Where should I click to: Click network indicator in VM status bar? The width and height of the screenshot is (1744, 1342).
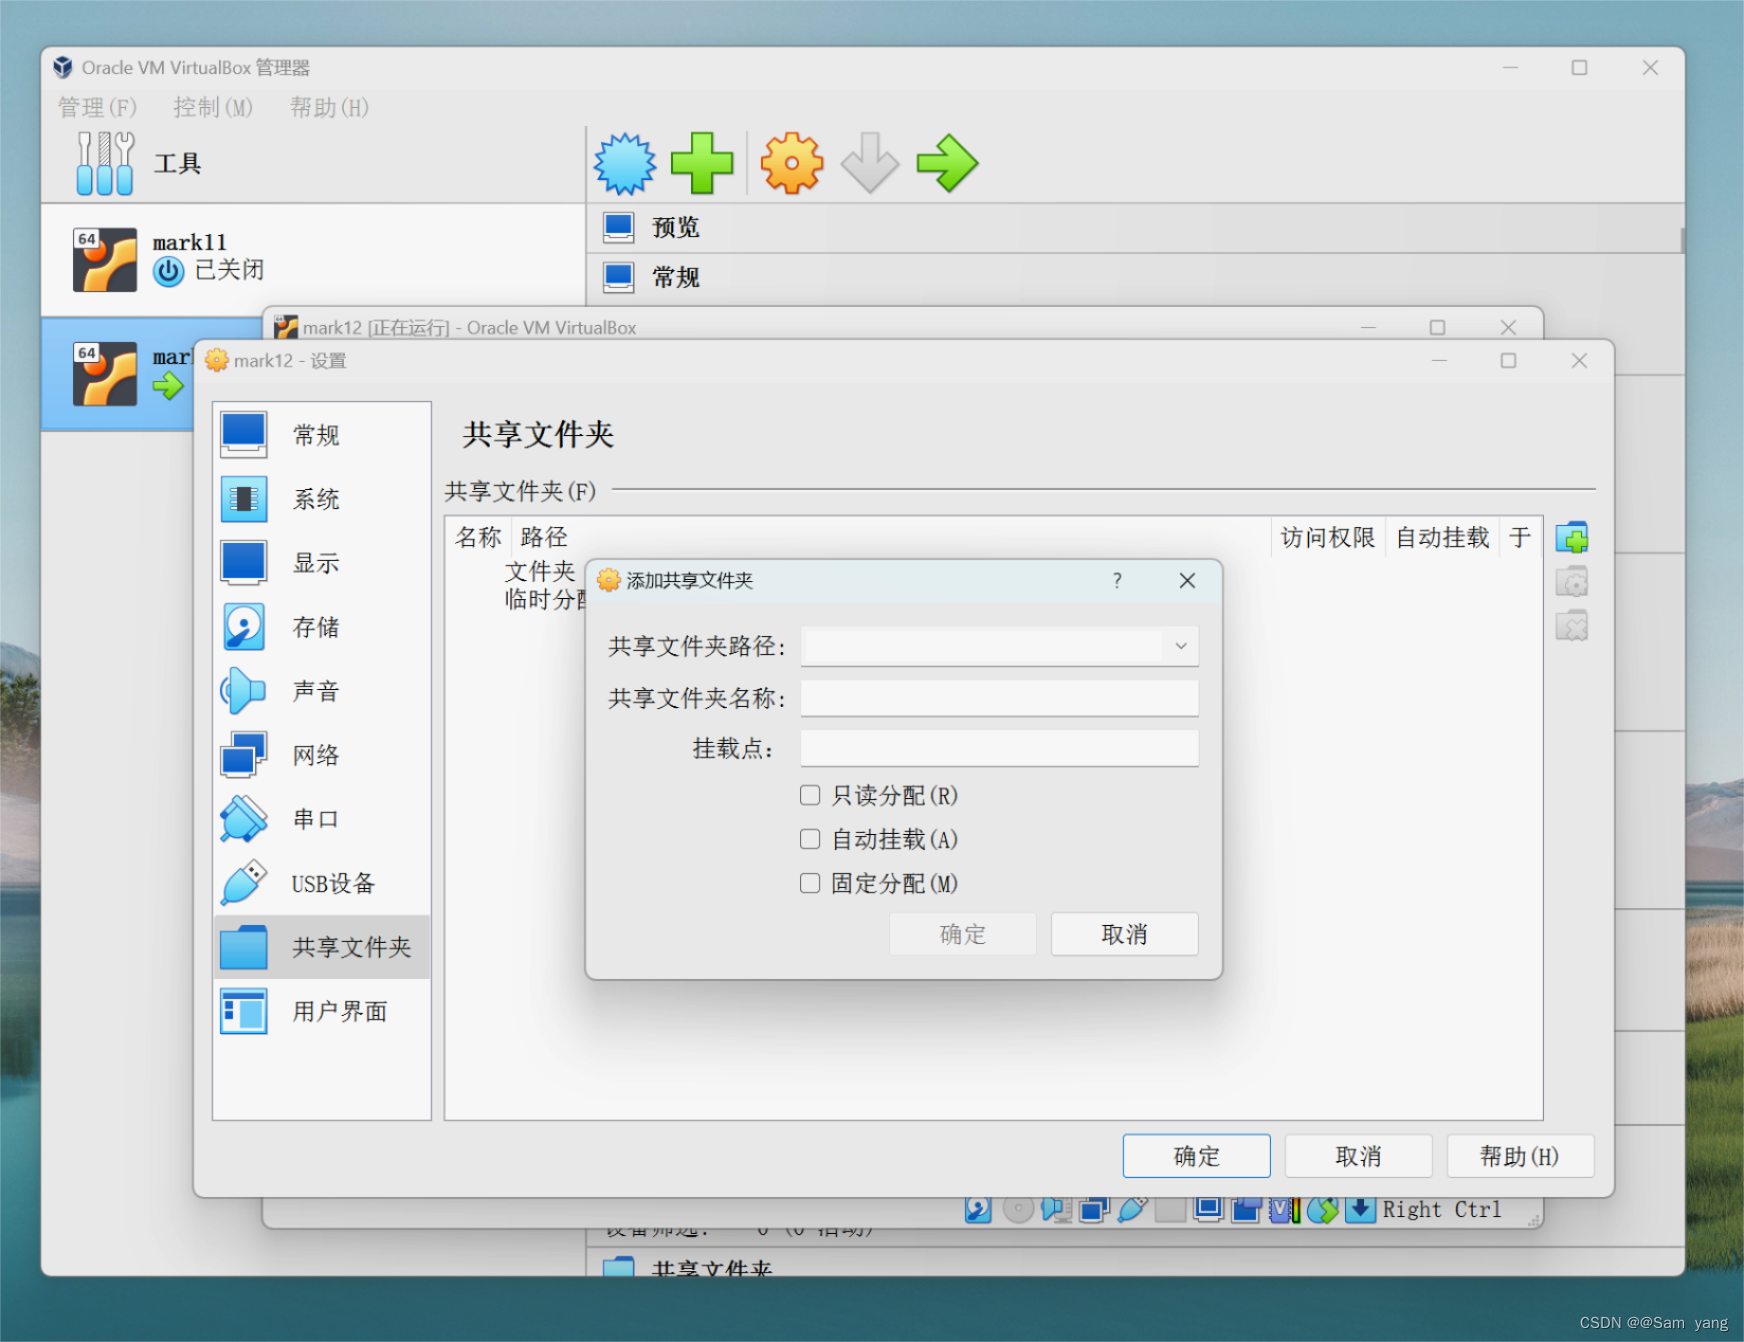click(x=1094, y=1210)
